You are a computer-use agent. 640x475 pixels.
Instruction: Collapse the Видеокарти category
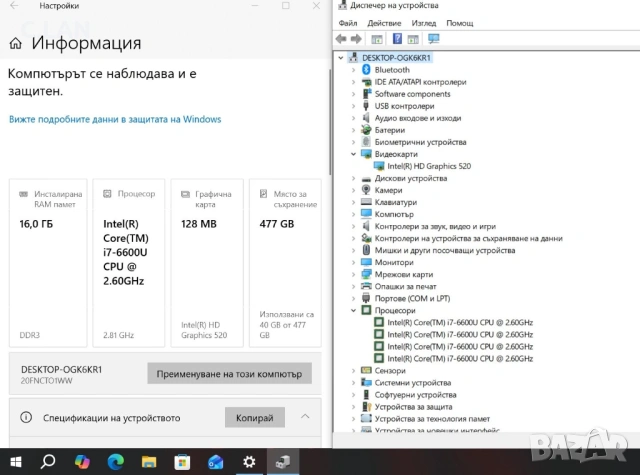point(353,154)
